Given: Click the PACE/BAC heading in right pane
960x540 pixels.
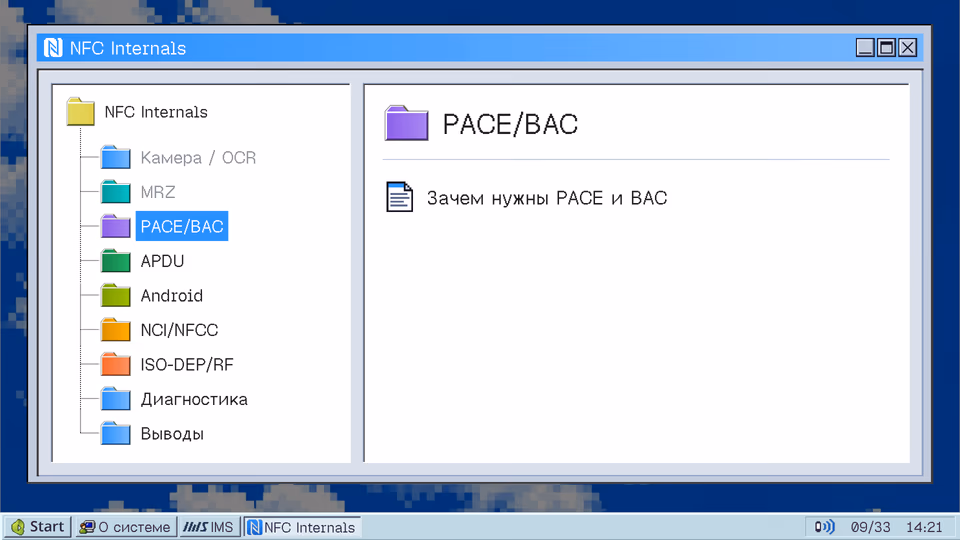Looking at the screenshot, I should [x=511, y=124].
